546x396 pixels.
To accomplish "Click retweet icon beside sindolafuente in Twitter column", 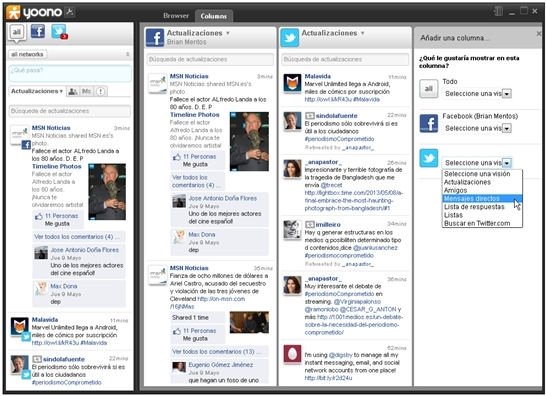I will [x=309, y=116].
